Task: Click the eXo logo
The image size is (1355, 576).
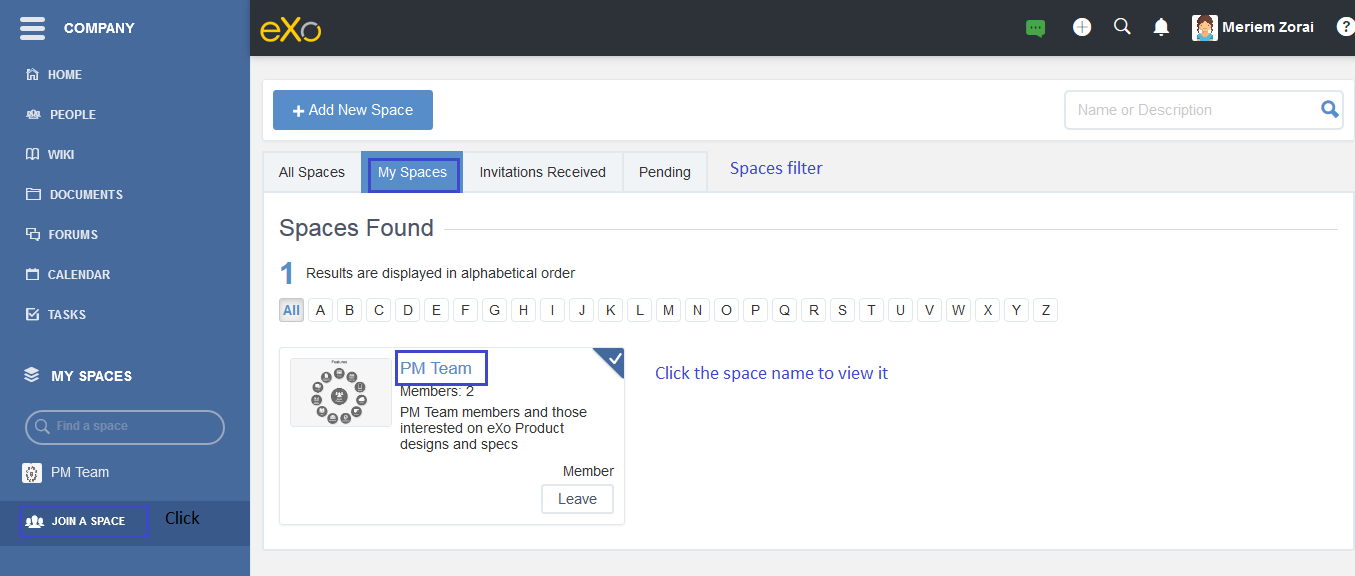Action: [x=290, y=29]
